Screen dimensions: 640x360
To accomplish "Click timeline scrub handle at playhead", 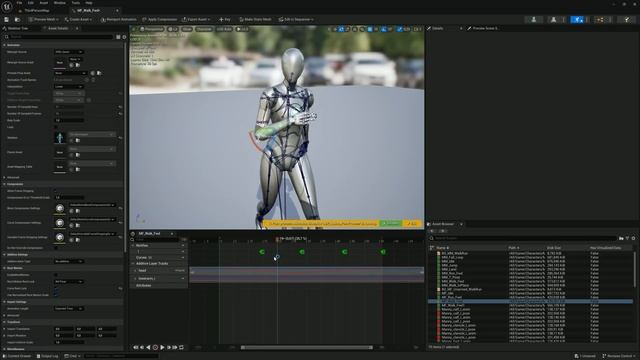I will (x=277, y=239).
